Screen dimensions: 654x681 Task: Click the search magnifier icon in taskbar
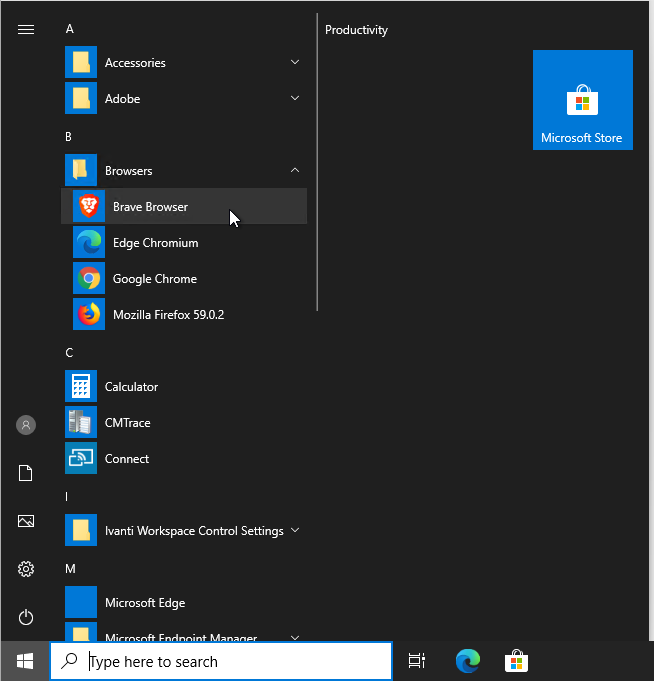tap(69, 661)
